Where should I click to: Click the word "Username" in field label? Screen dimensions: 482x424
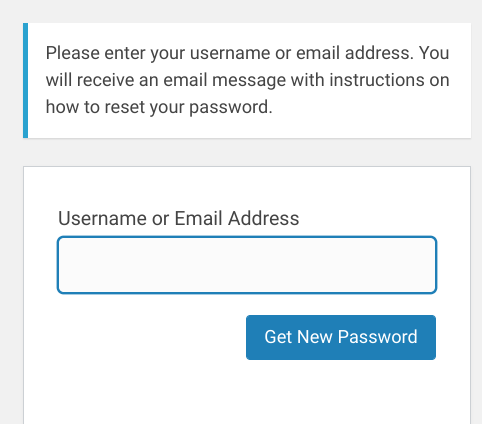point(102,219)
